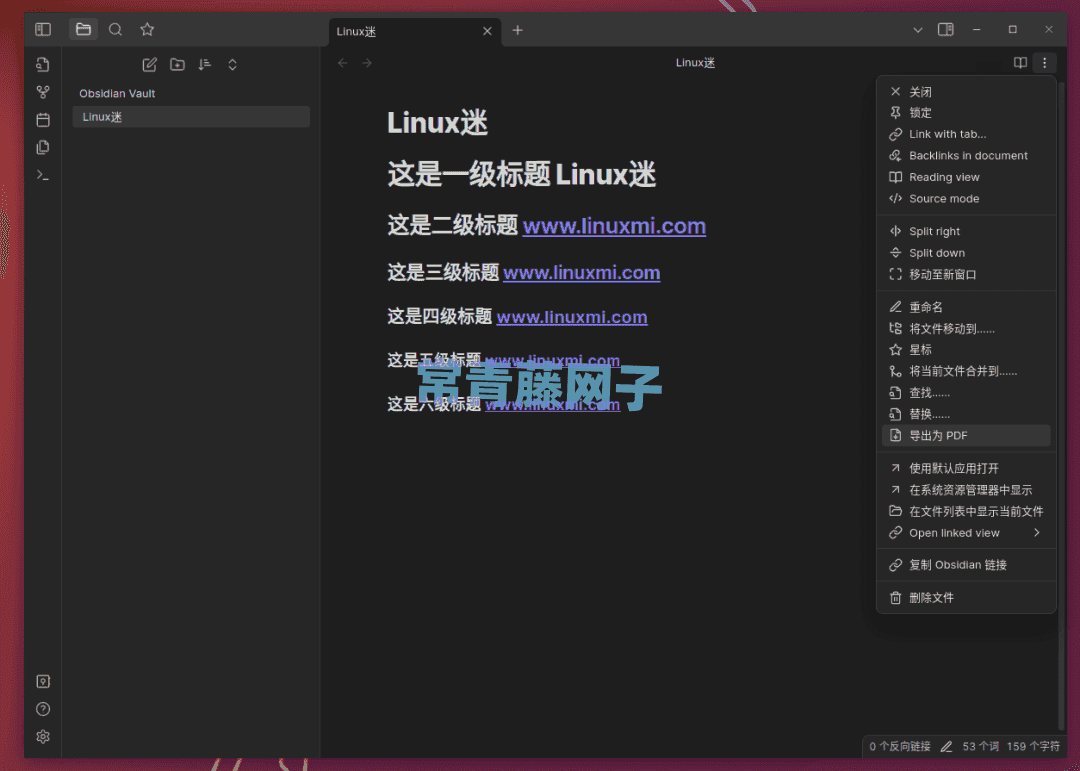
Task: Add a new tab with plus button
Action: 518,30
